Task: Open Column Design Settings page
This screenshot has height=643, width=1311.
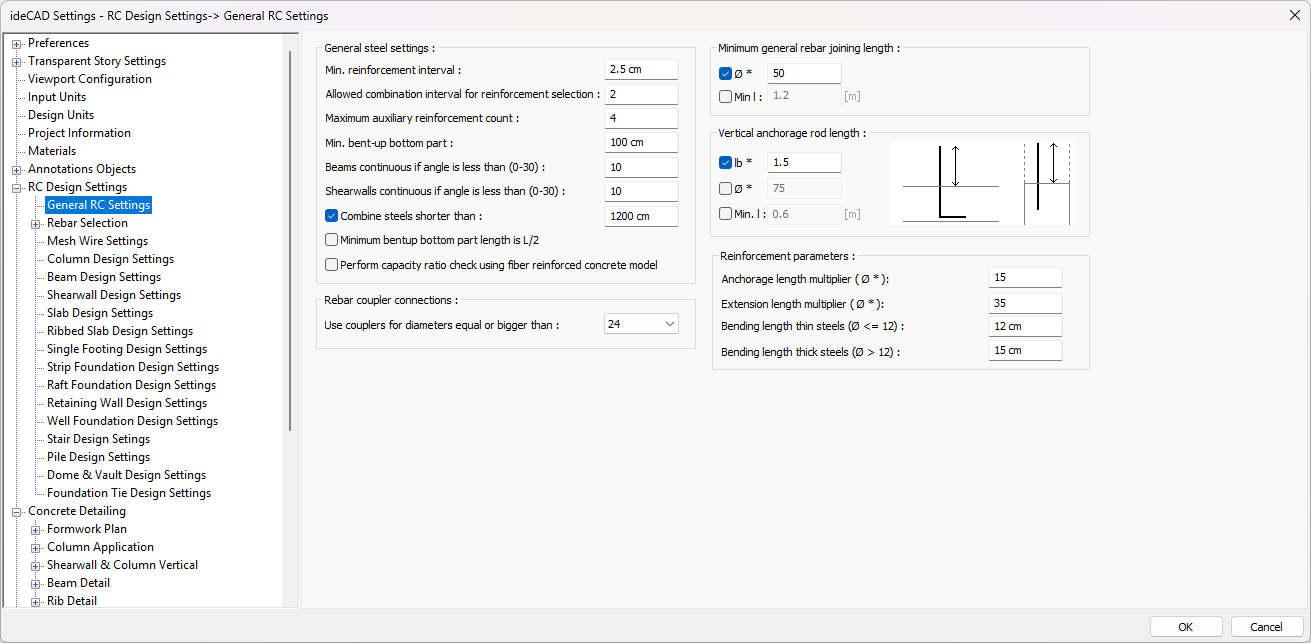Action: click(x=110, y=259)
